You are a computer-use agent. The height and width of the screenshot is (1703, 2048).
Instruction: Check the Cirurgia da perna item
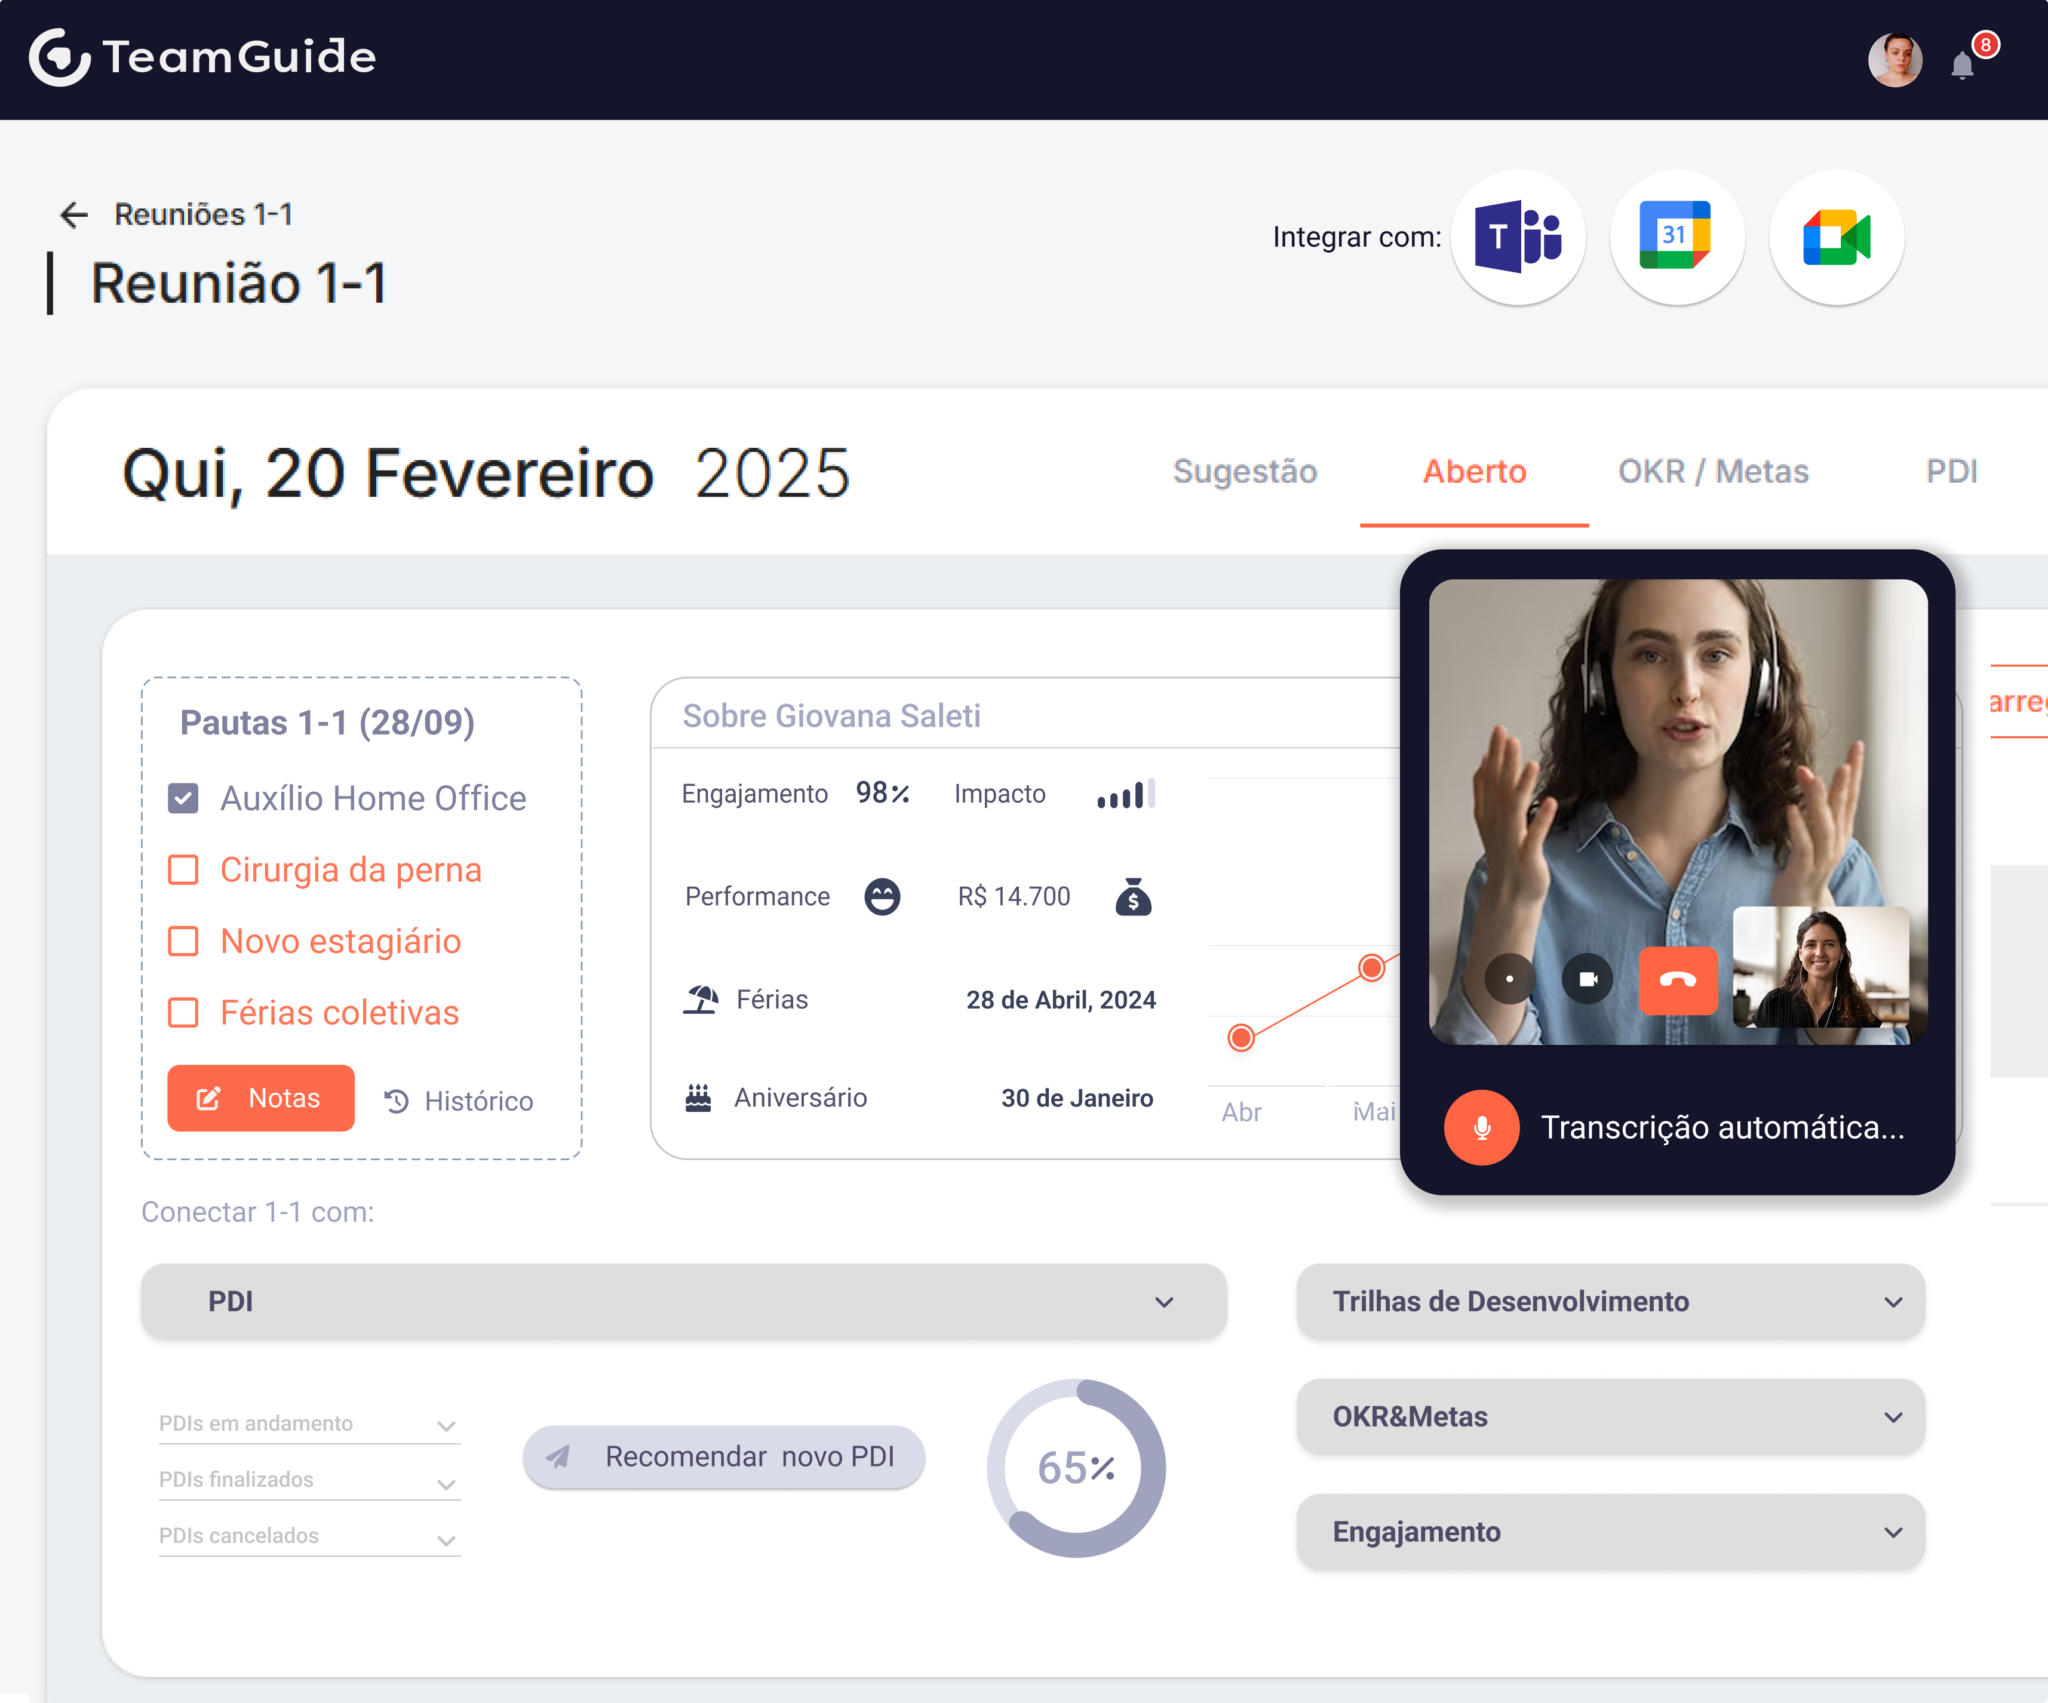pos(183,870)
